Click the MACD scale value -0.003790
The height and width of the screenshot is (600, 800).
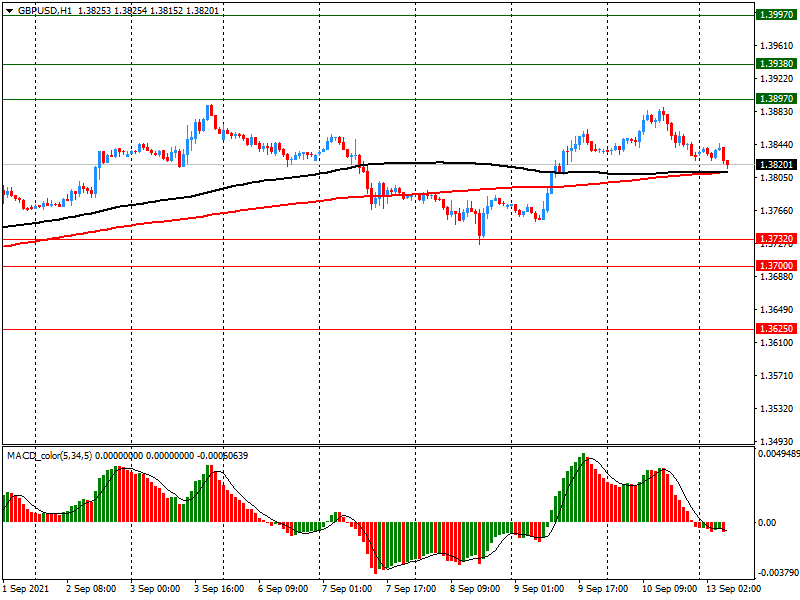779,573
